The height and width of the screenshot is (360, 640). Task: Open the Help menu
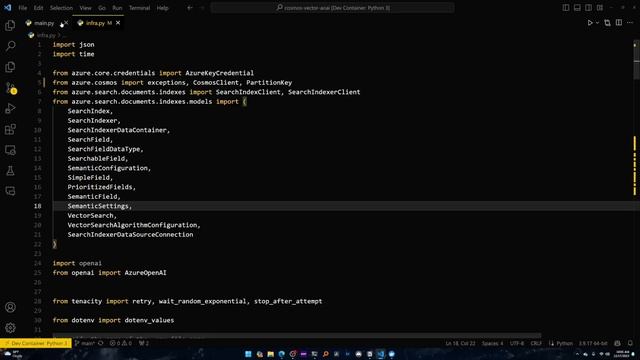[162, 8]
